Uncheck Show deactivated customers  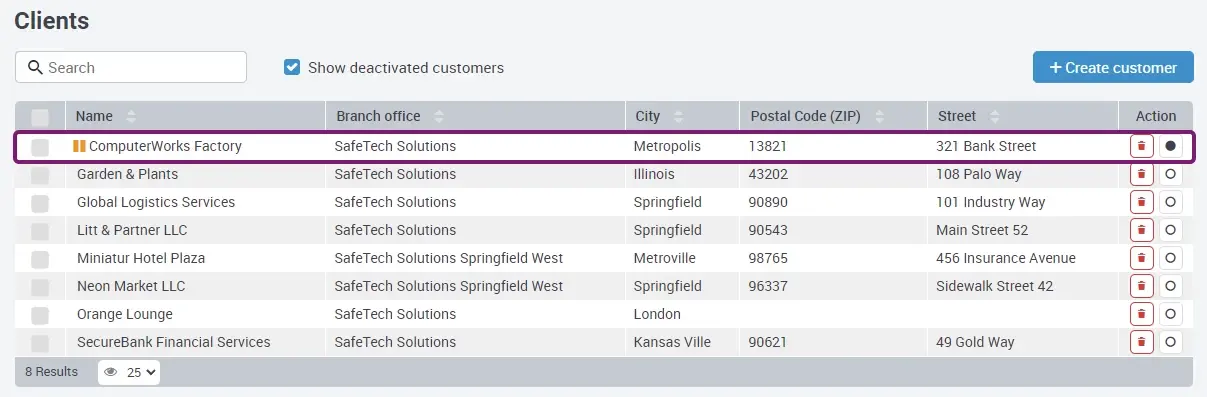(x=292, y=67)
